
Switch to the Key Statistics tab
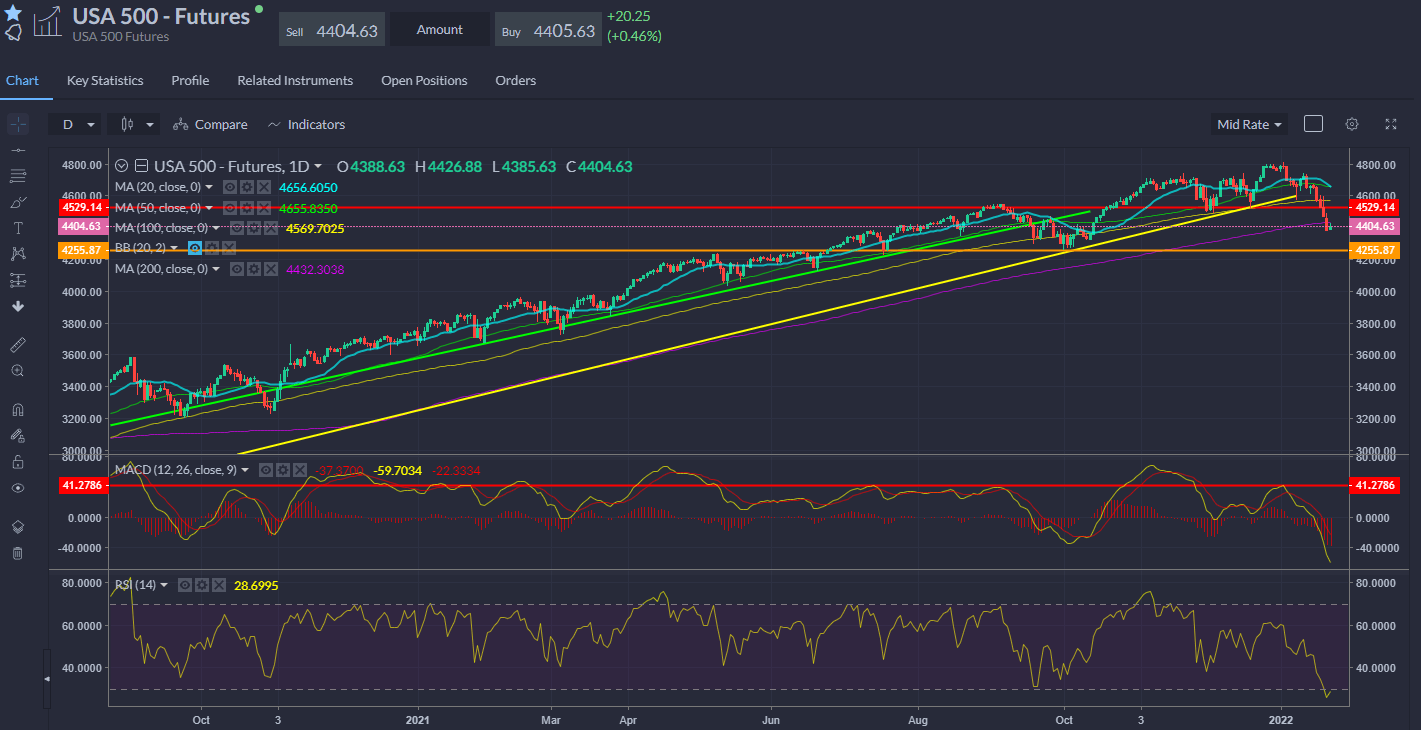tap(105, 80)
